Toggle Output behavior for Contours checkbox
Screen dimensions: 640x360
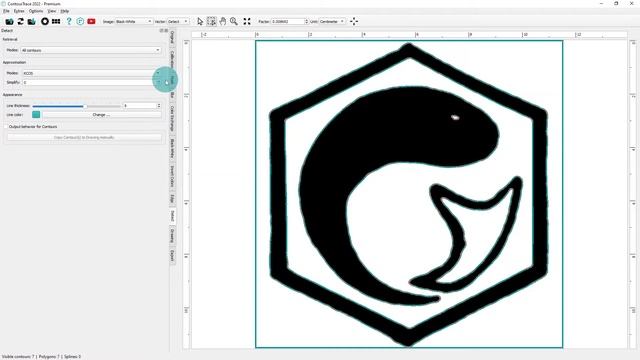click(x=6, y=127)
